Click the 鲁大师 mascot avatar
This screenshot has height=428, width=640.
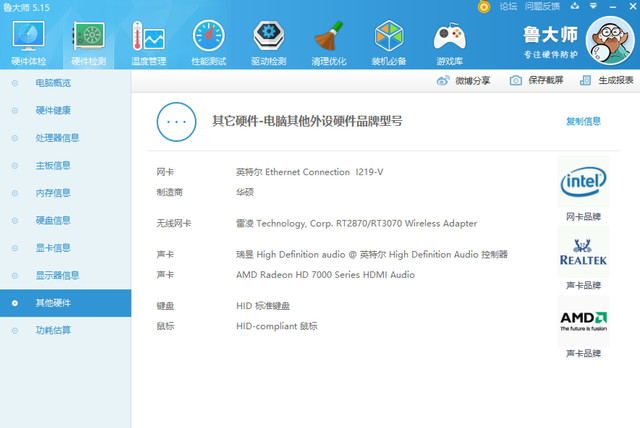tap(610, 40)
